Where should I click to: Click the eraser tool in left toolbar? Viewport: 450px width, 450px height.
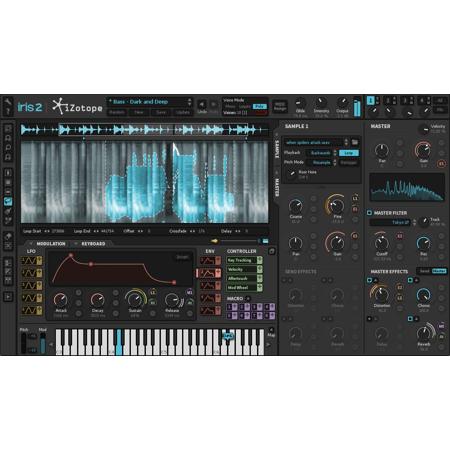[x=8, y=236]
